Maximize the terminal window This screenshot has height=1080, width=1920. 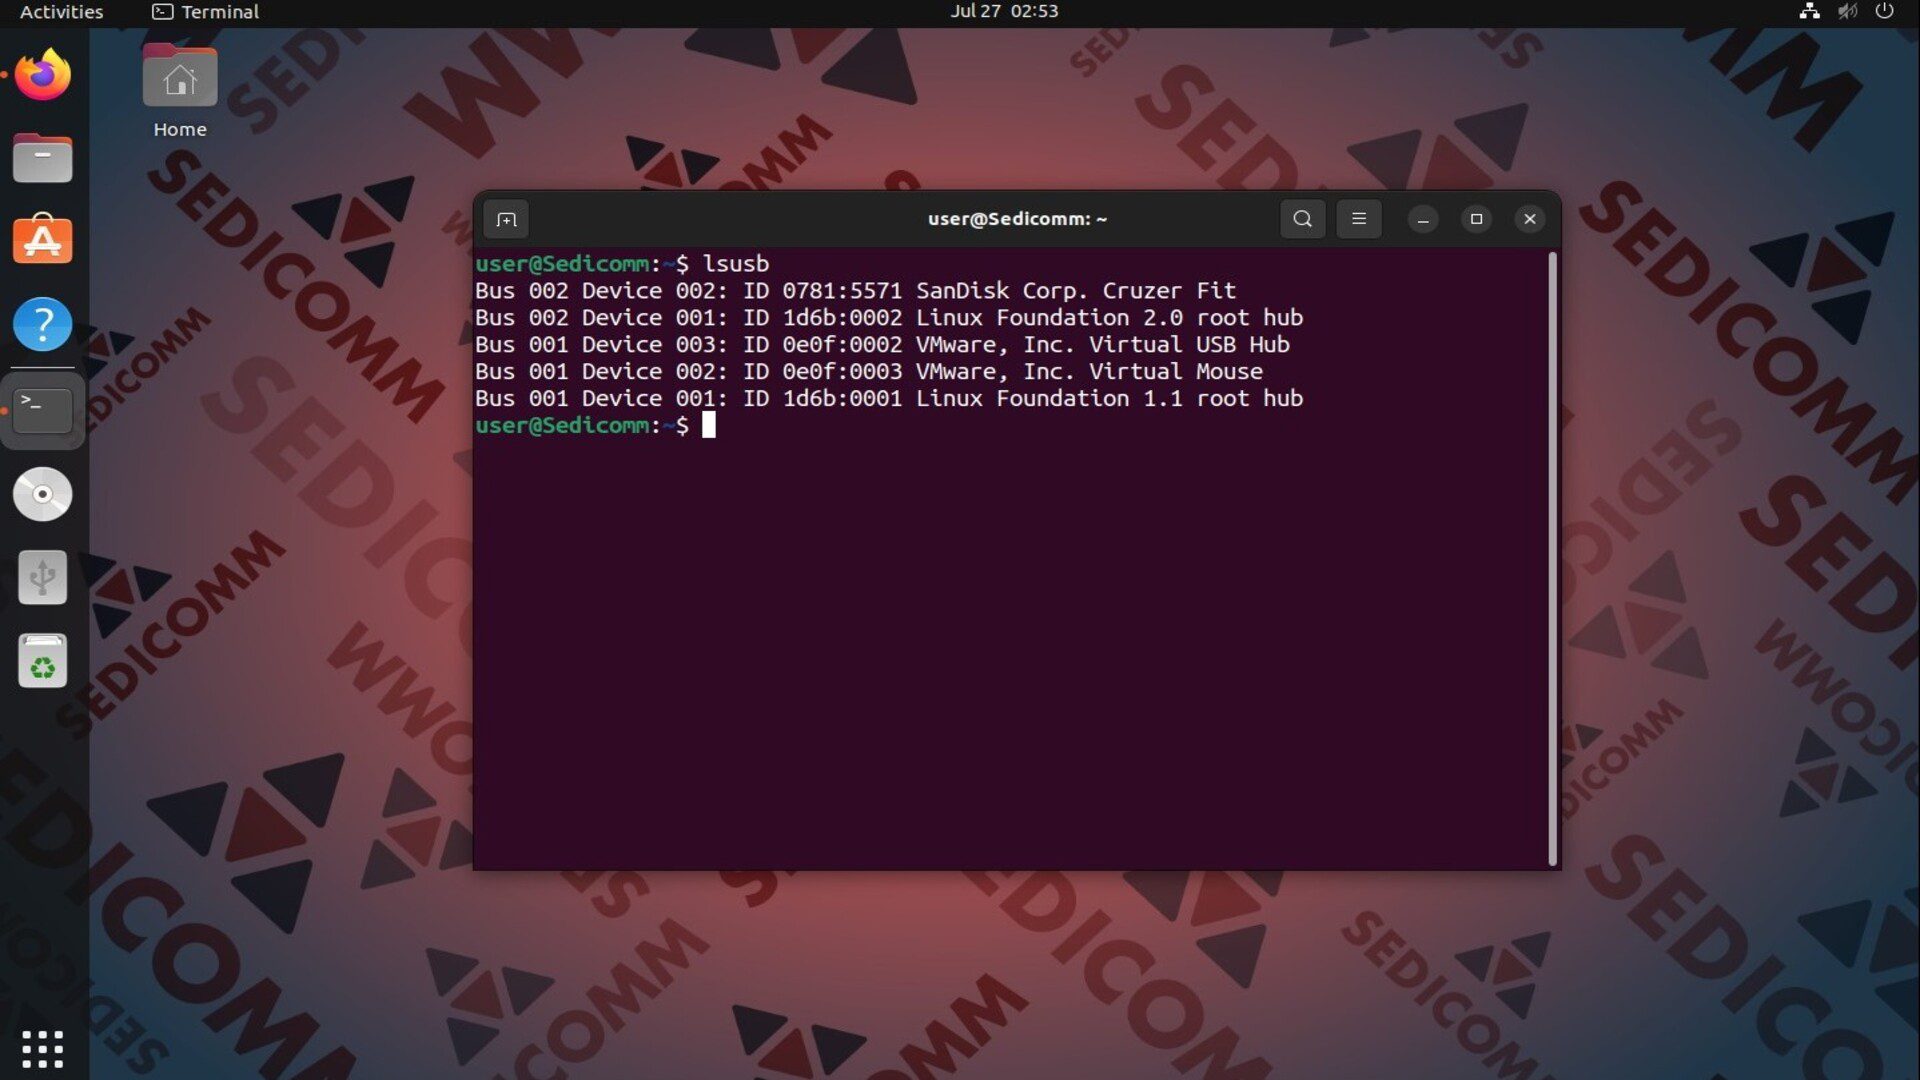point(1476,219)
